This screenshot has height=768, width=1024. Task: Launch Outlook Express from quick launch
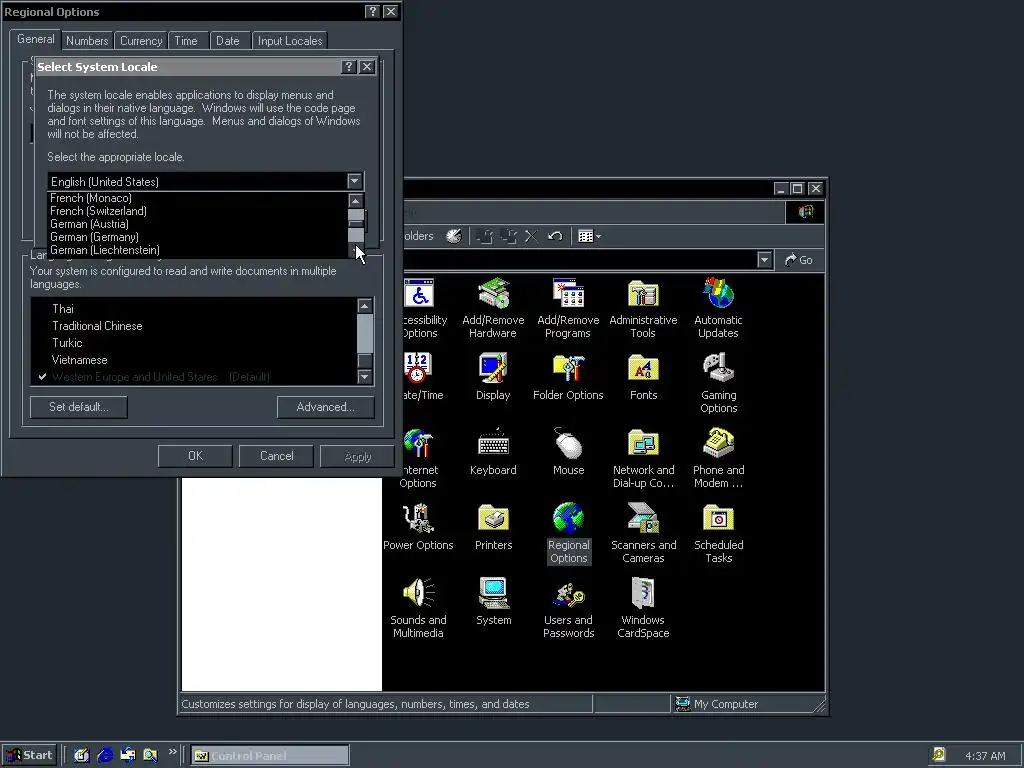(127, 755)
